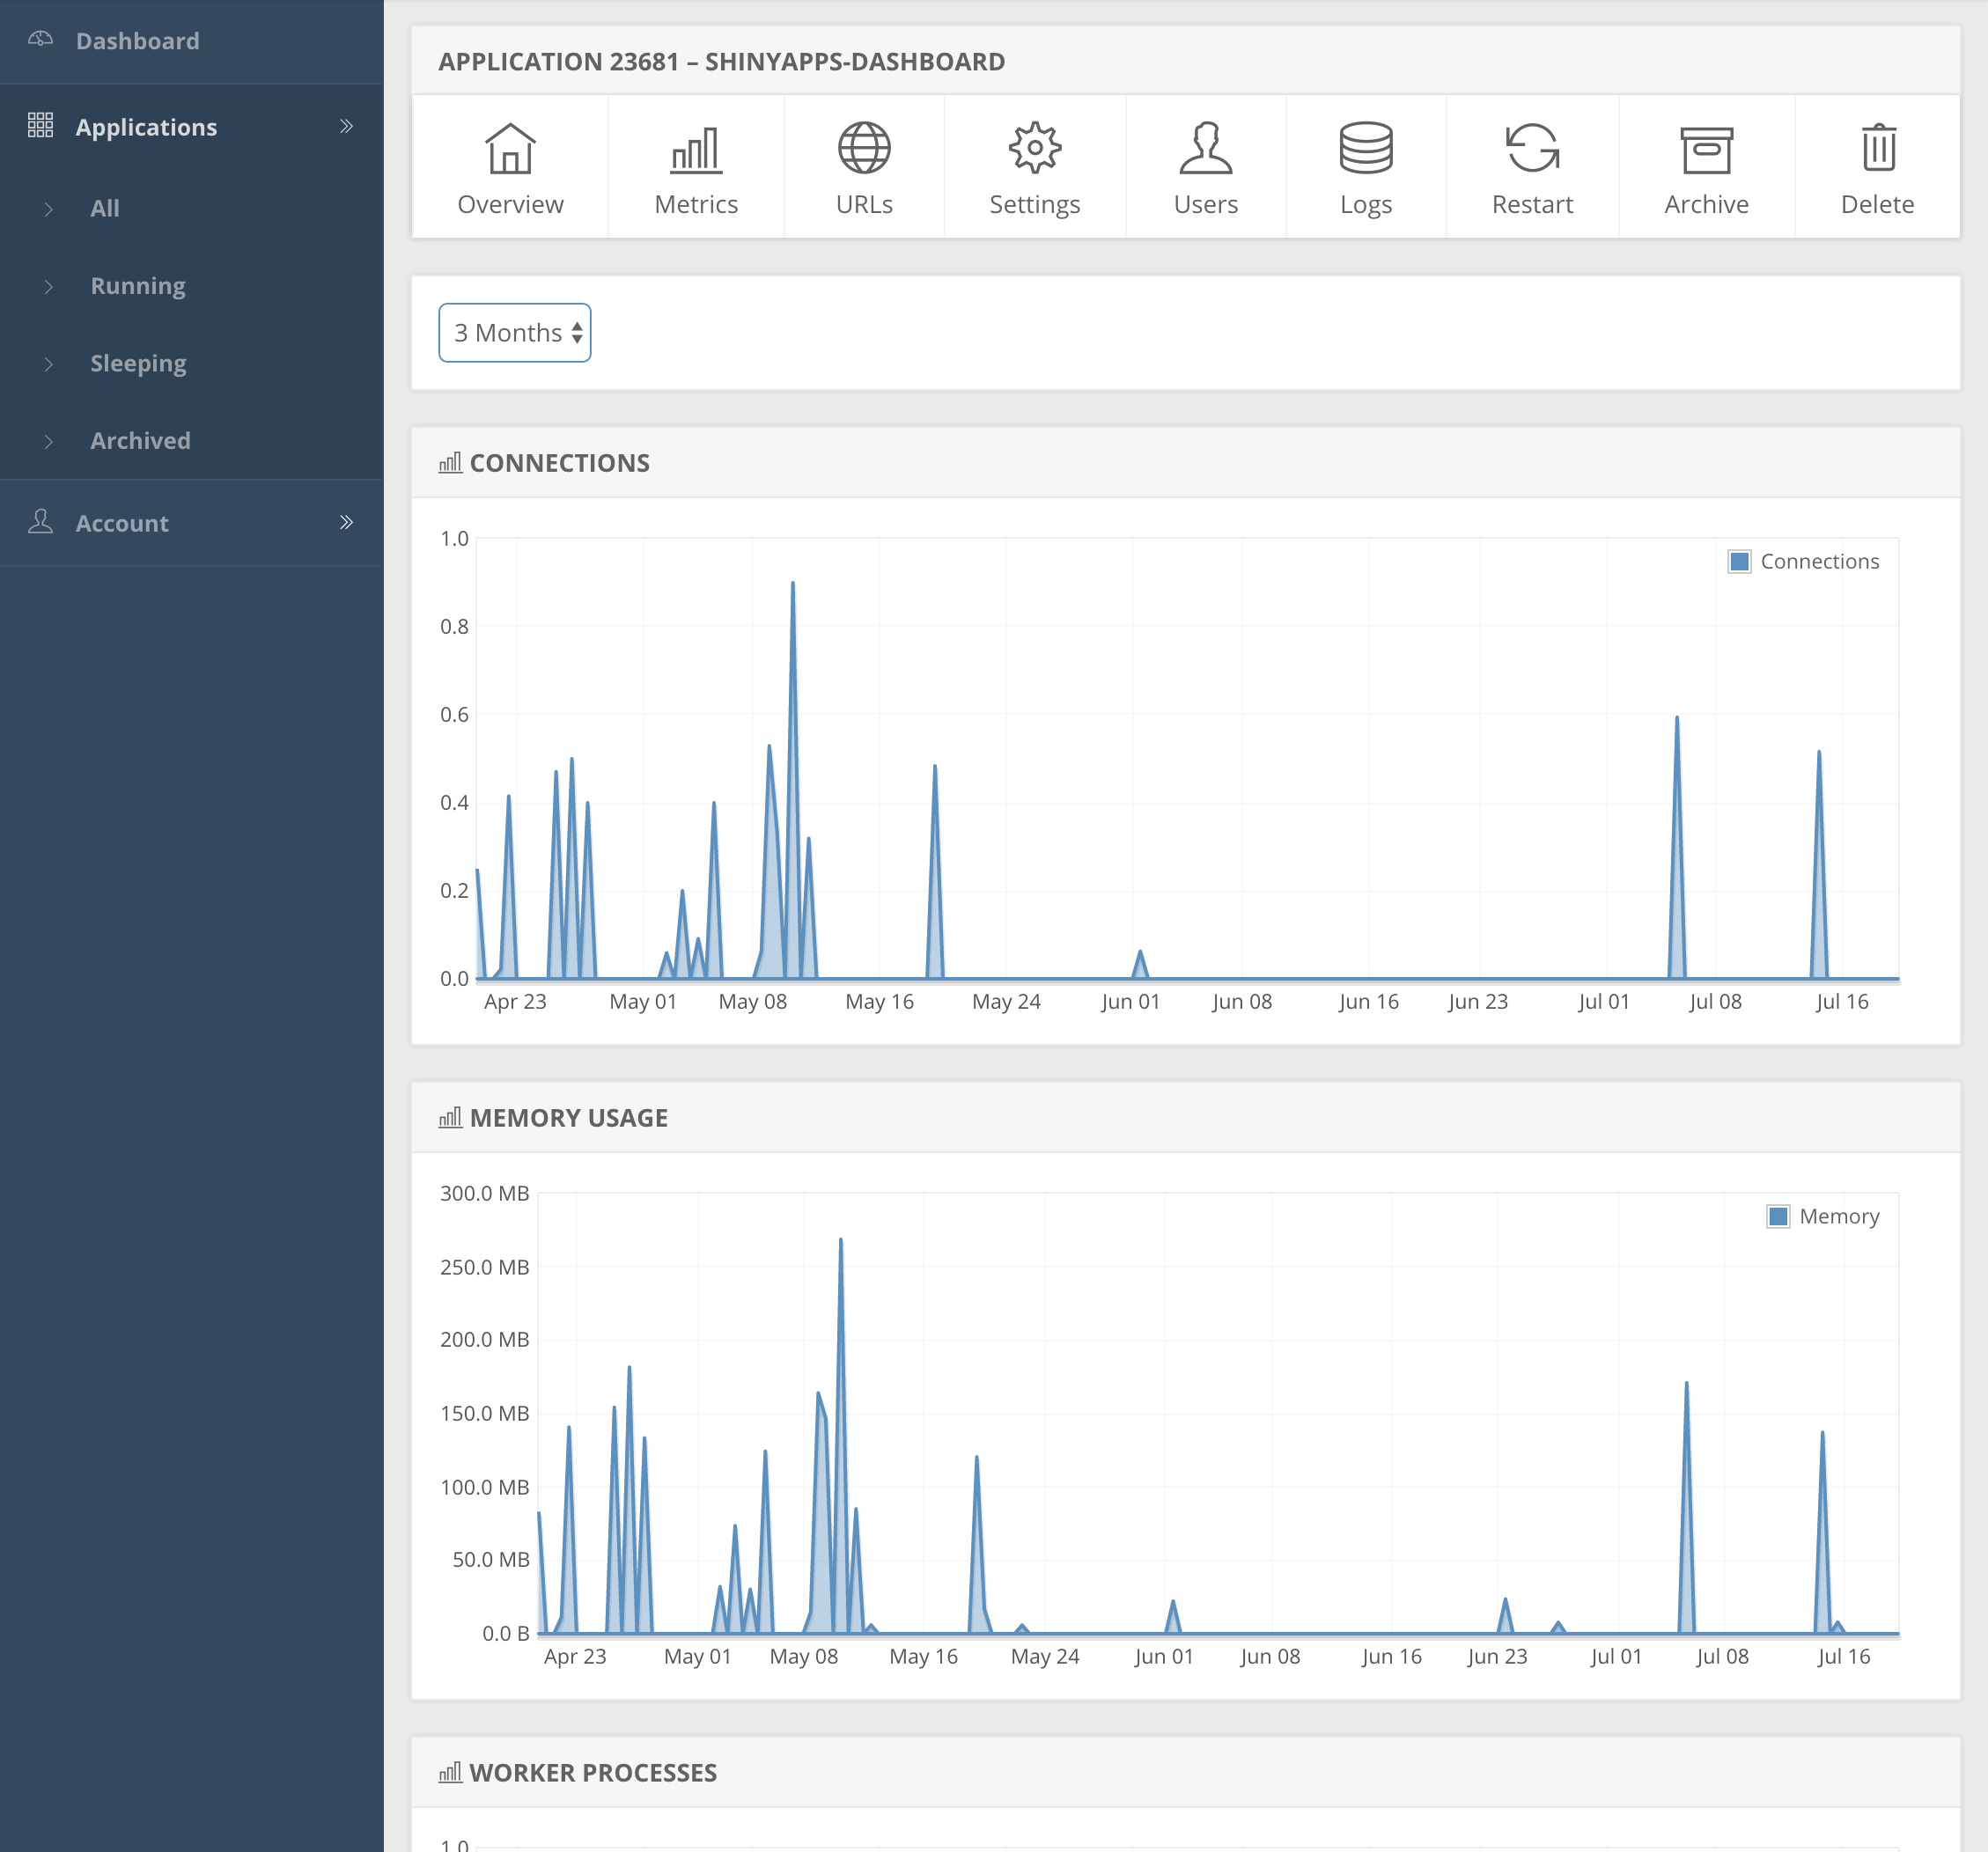
Task: Click the Metrics tab label
Action: click(x=696, y=204)
